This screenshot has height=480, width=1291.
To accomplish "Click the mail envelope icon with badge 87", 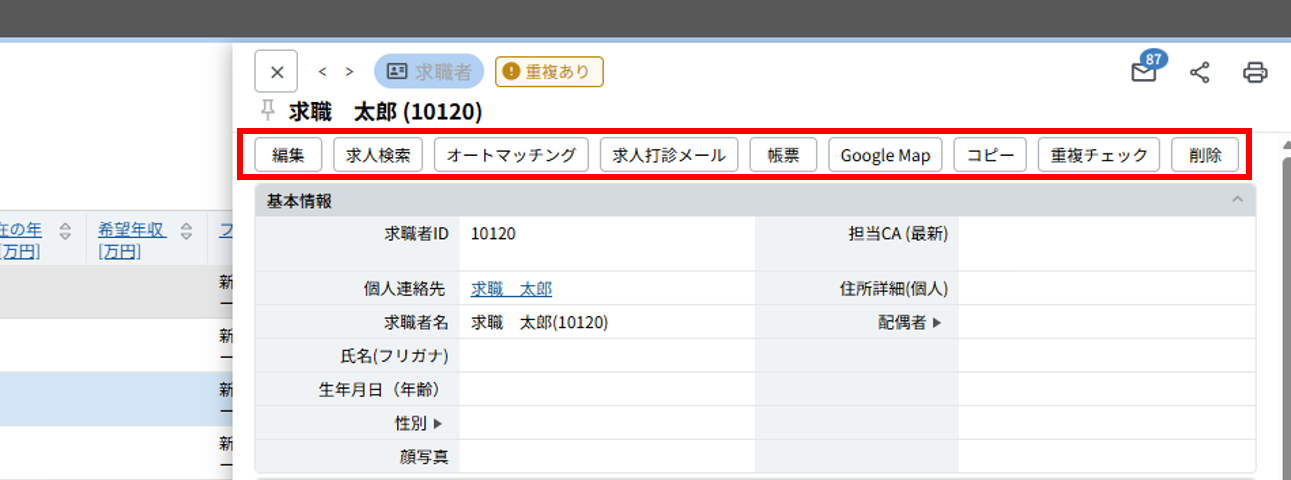I will 1144,73.
